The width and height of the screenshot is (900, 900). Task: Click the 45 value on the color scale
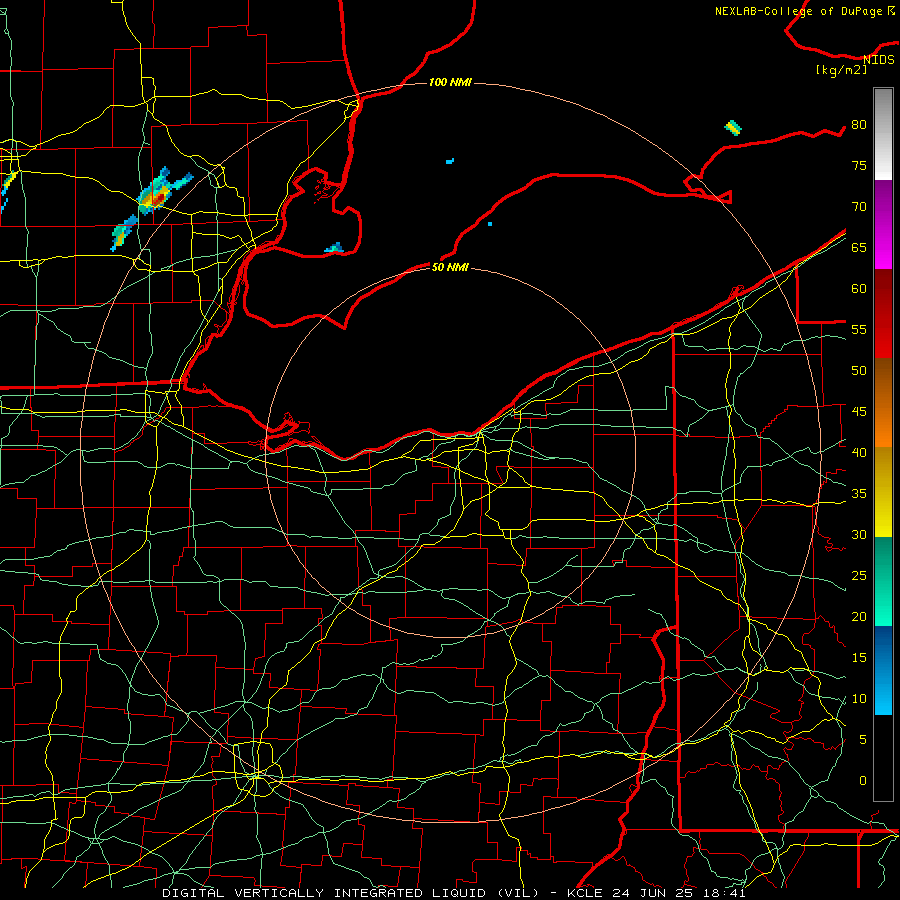tap(859, 412)
